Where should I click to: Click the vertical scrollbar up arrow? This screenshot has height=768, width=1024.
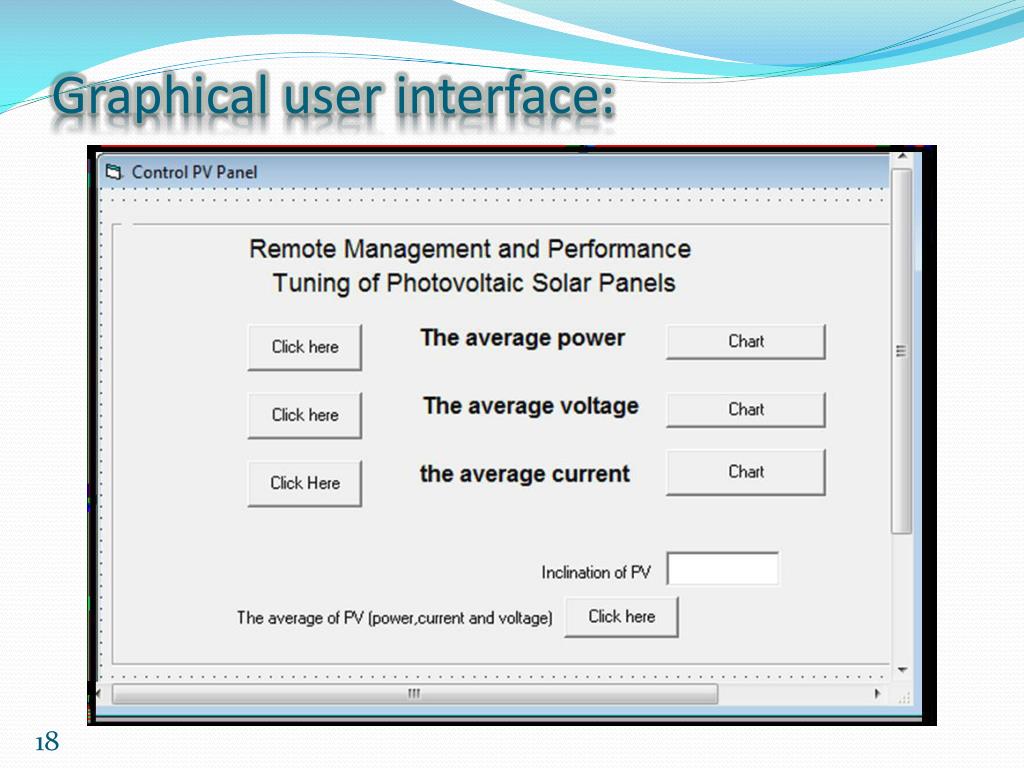pyautogui.click(x=902, y=157)
